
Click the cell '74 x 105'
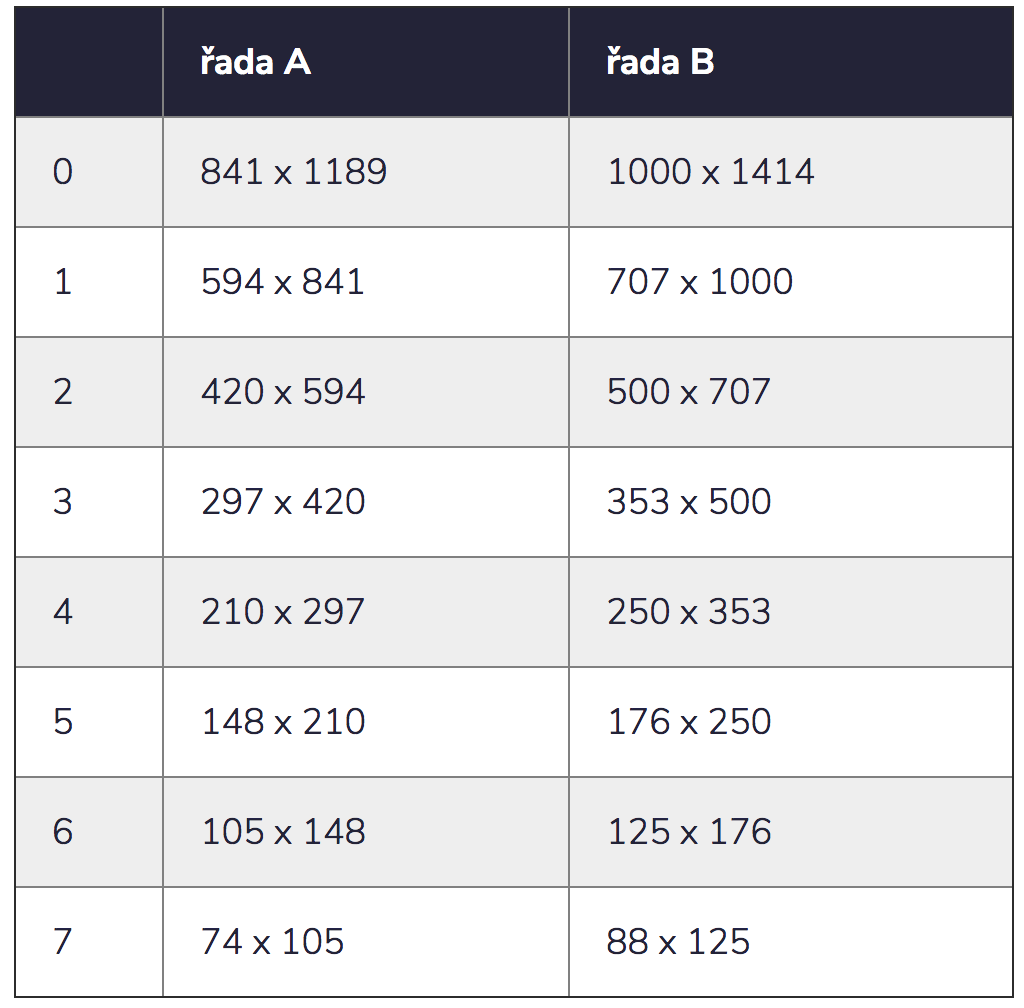[x=366, y=942]
